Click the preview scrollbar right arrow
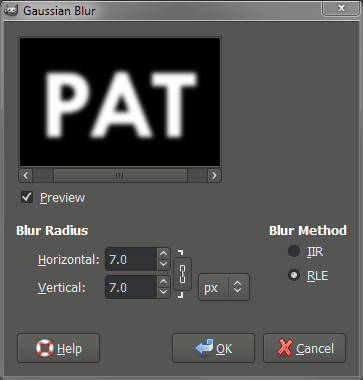This screenshot has width=363, height=380. pyautogui.click(x=214, y=175)
